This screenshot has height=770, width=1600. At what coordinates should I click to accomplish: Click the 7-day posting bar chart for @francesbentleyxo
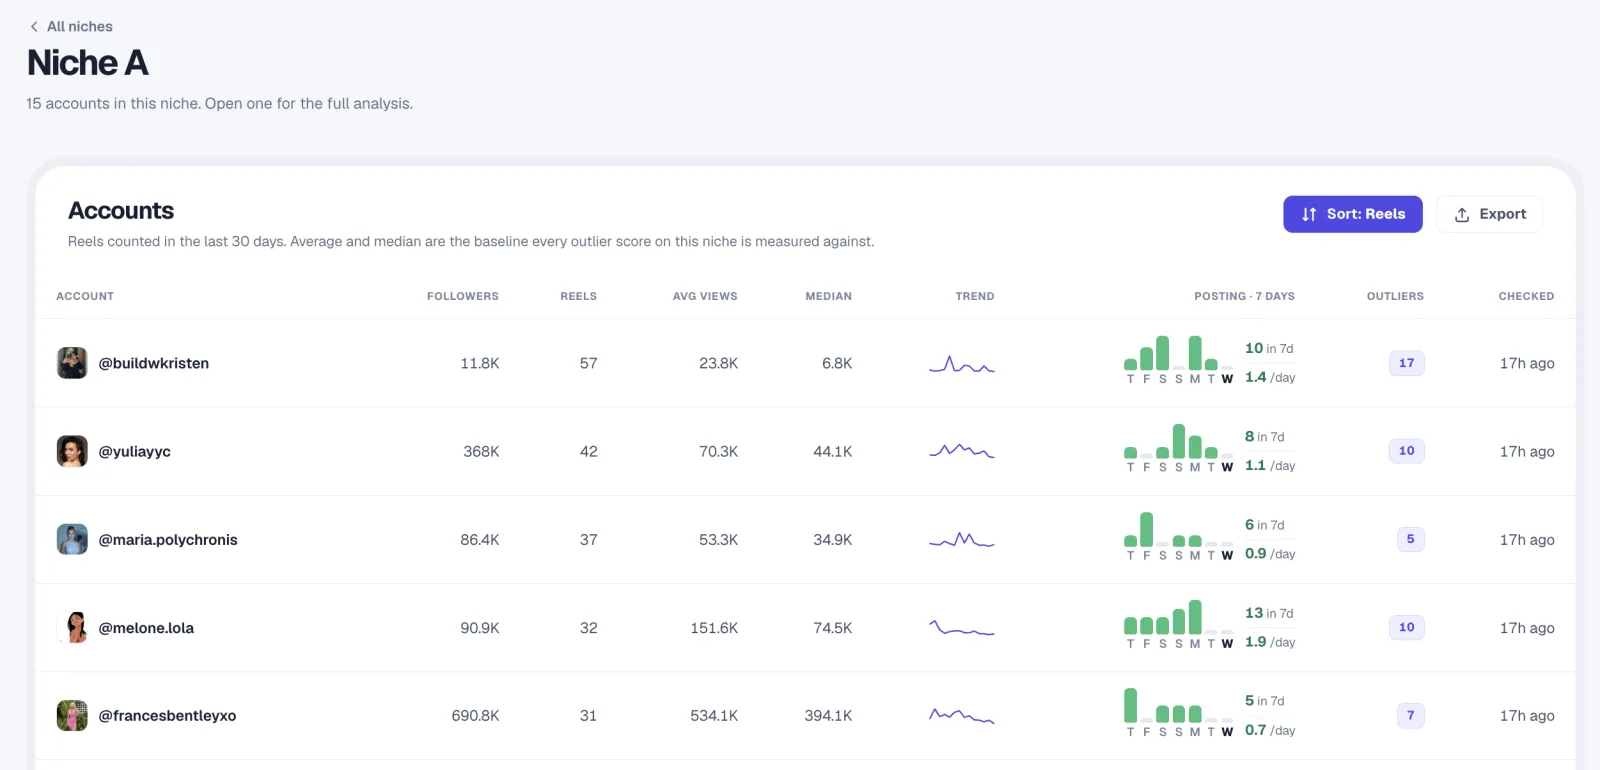(1179, 712)
